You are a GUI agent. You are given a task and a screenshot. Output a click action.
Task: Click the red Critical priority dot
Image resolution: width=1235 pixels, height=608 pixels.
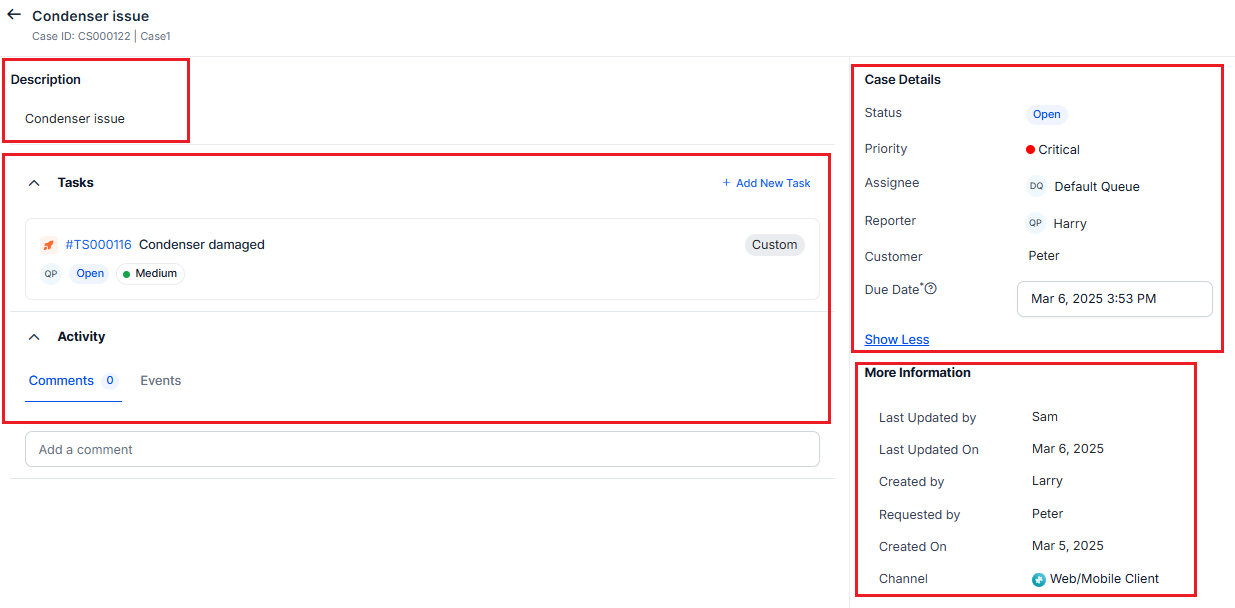pos(1030,150)
